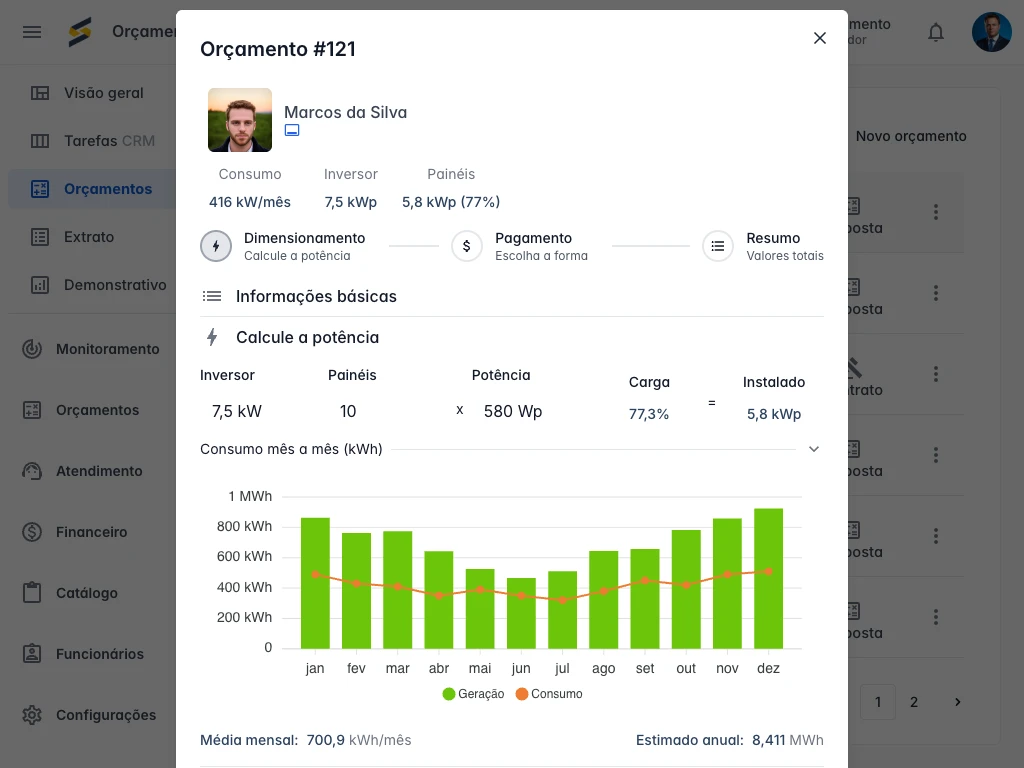Click the Dimensionamento lightning step icon
The image size is (1024, 768).
pyautogui.click(x=216, y=246)
